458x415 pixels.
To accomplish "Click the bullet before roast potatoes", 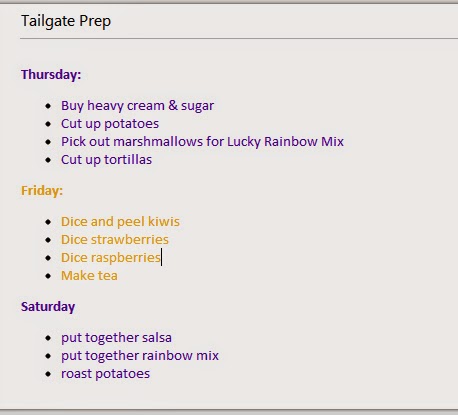I will point(48,374).
